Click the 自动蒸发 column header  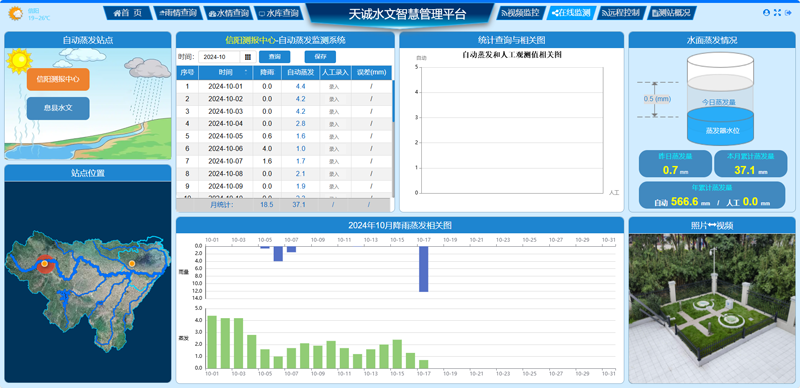tap(301, 72)
